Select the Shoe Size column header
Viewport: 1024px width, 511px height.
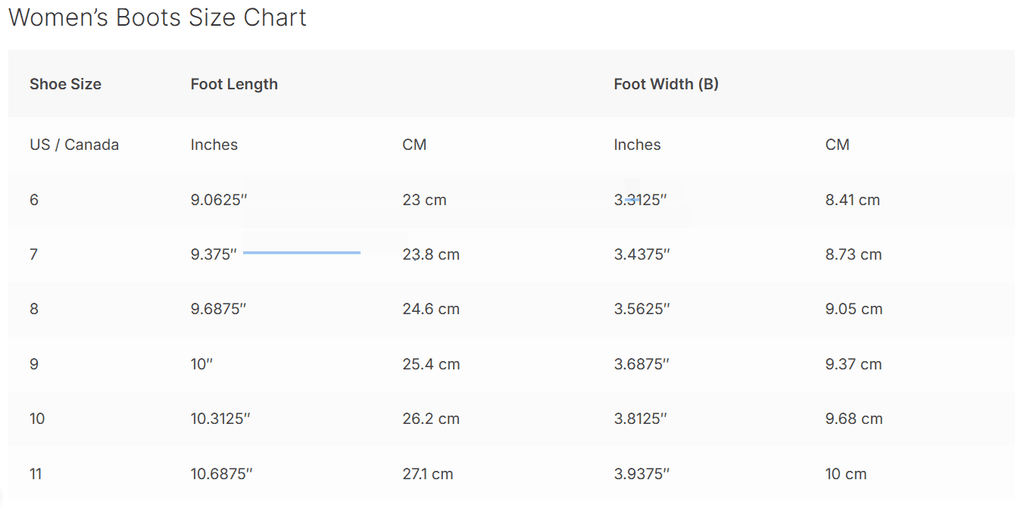pos(65,84)
